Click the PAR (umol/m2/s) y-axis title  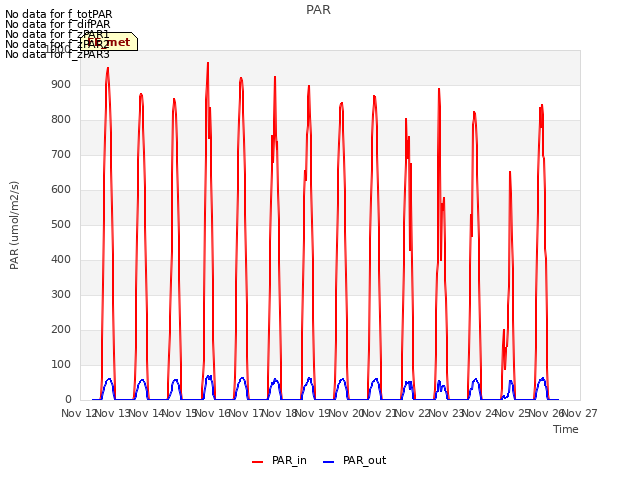[x=14, y=225]
